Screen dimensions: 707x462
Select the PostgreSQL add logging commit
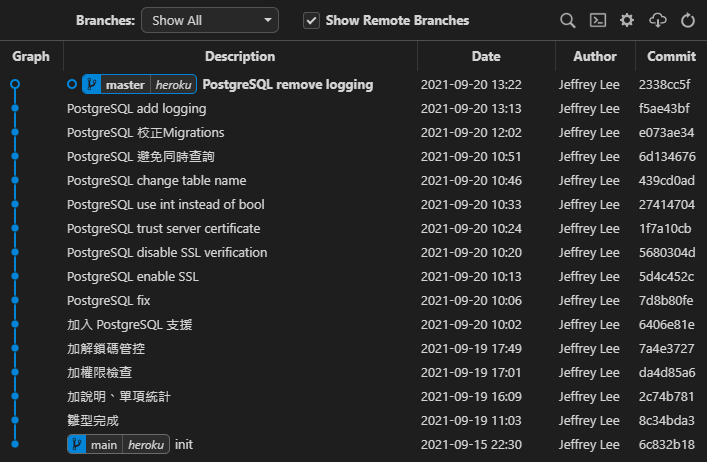click(x=137, y=109)
